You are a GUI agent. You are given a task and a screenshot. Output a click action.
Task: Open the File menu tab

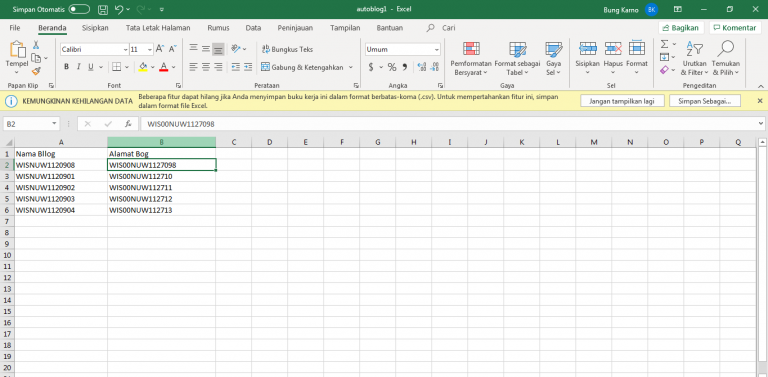point(15,28)
